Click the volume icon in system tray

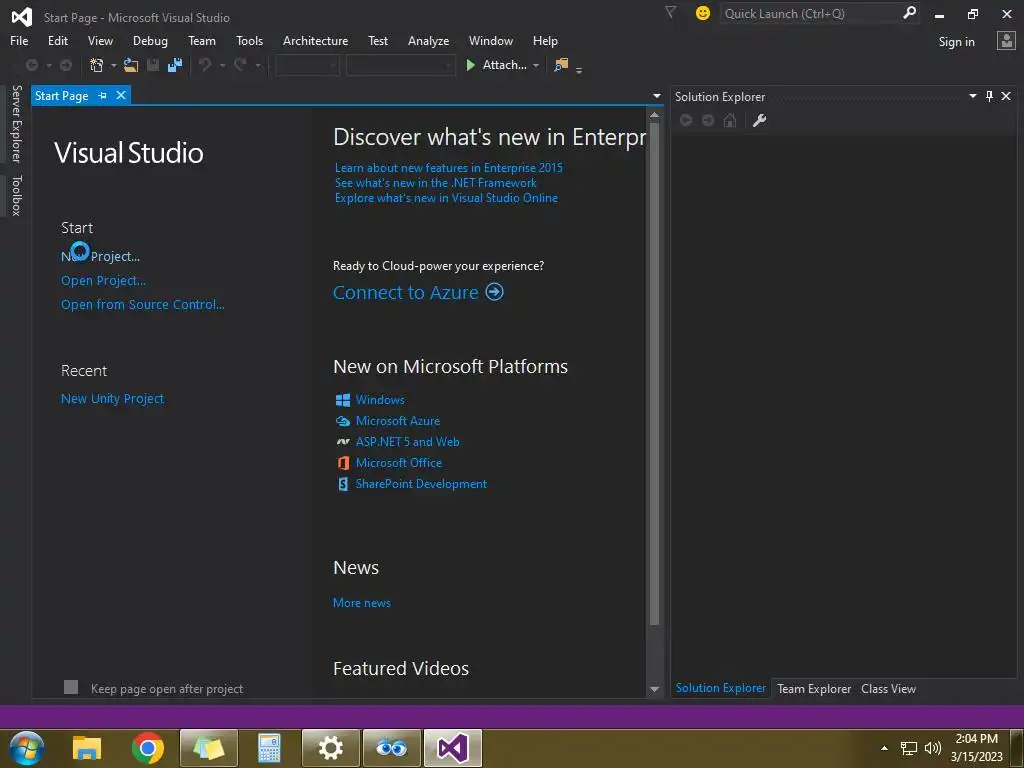pos(933,748)
